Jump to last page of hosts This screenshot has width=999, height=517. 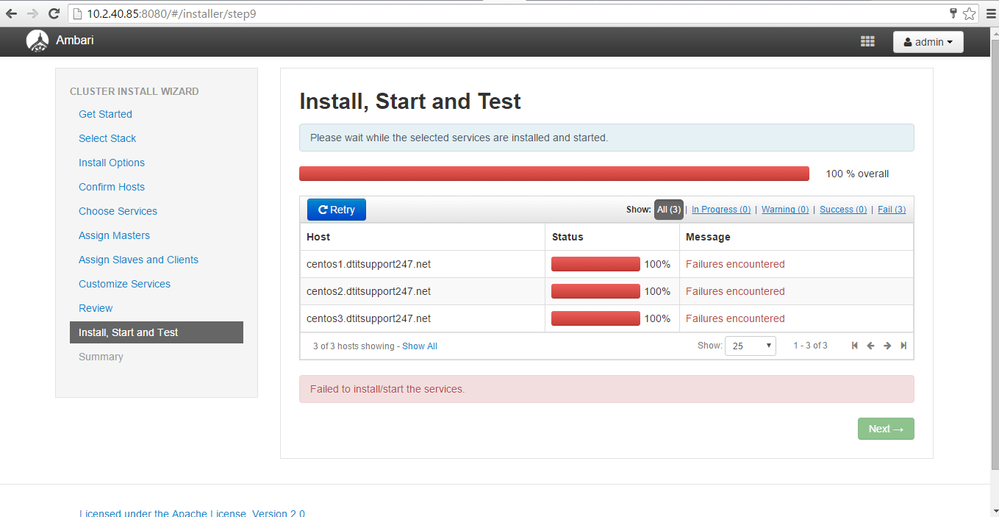[903, 346]
